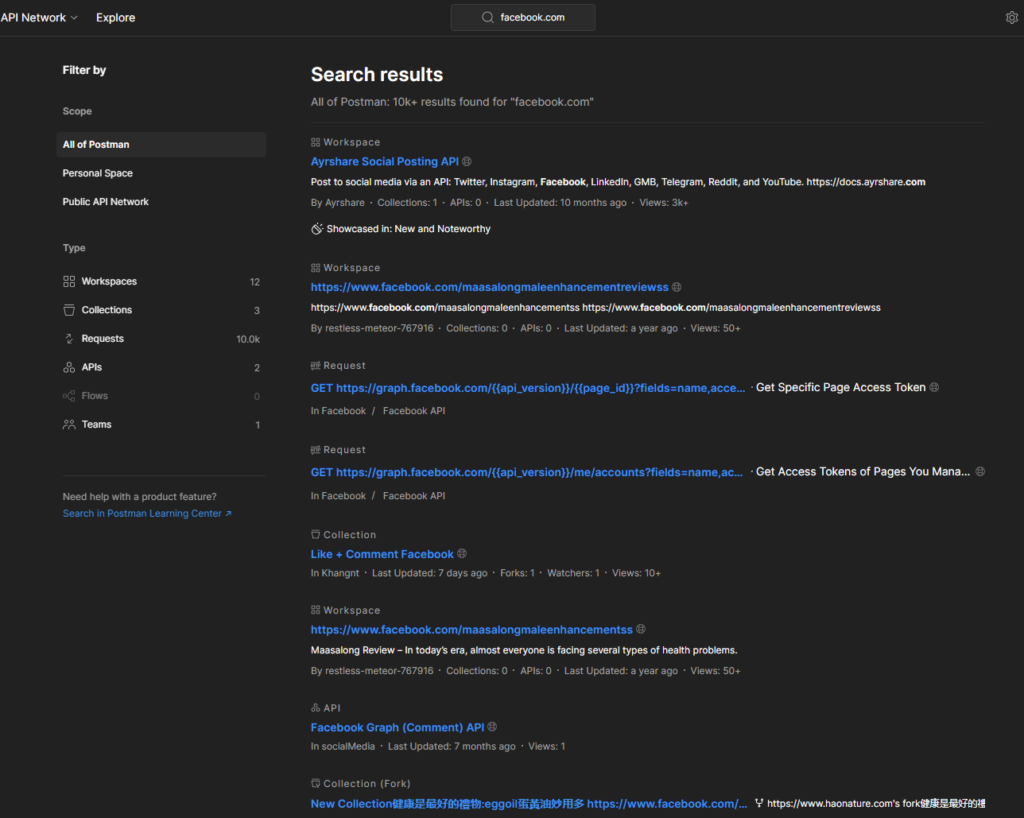Image resolution: width=1024 pixels, height=818 pixels.
Task: Focus the facebook.com search field
Action: (523, 18)
